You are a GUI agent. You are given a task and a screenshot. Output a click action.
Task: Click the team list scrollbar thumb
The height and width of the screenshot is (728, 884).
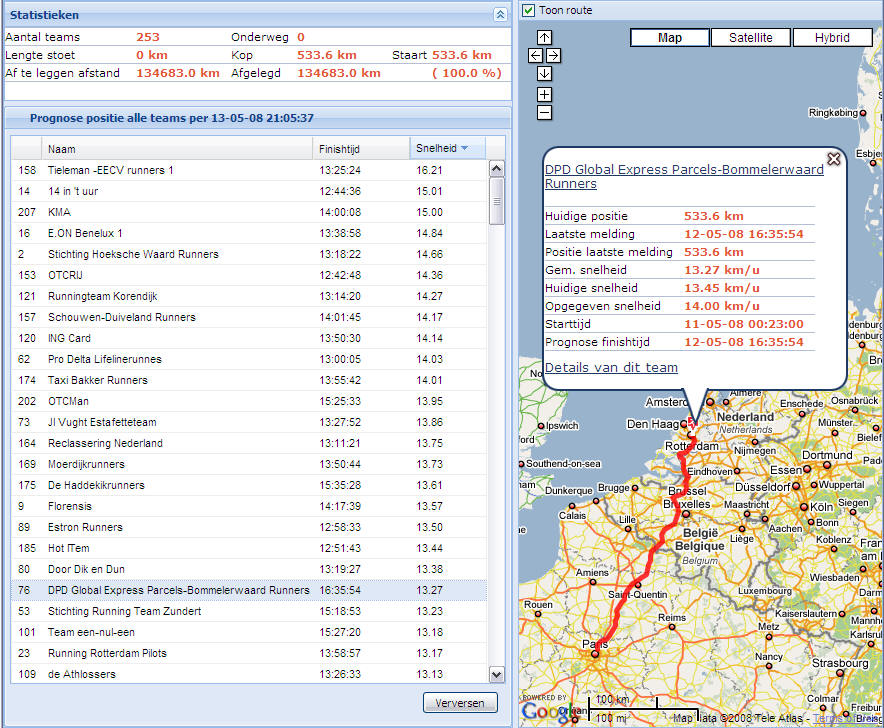point(497,201)
